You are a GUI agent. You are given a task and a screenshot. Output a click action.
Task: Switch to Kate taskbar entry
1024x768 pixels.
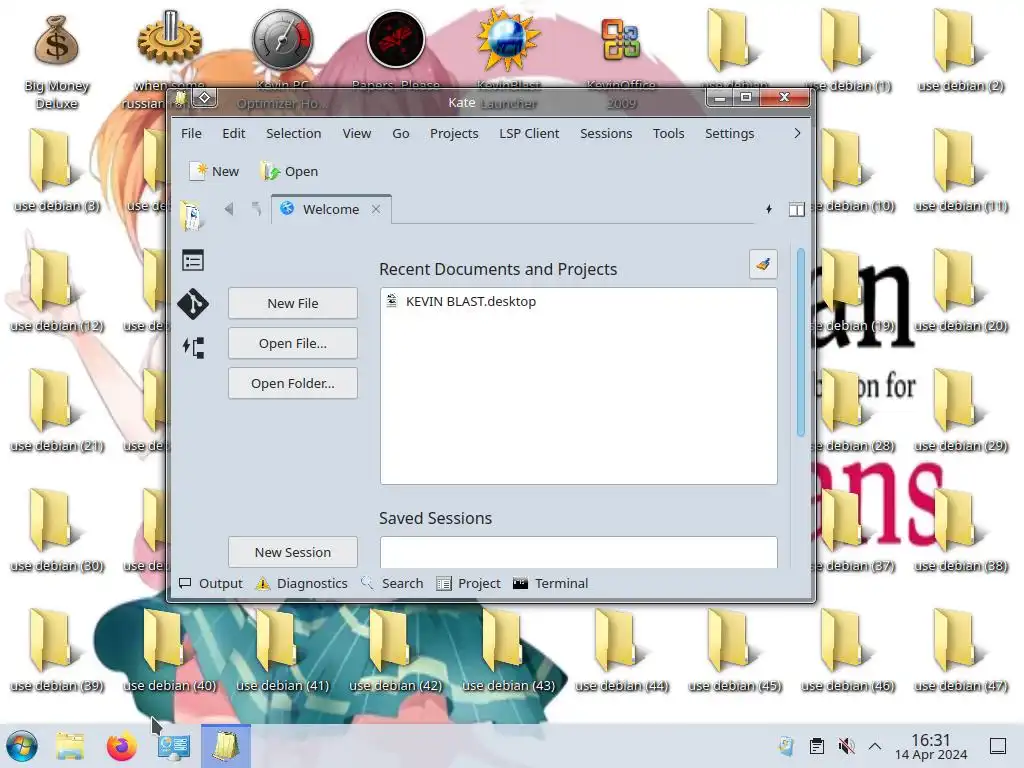tap(225, 746)
